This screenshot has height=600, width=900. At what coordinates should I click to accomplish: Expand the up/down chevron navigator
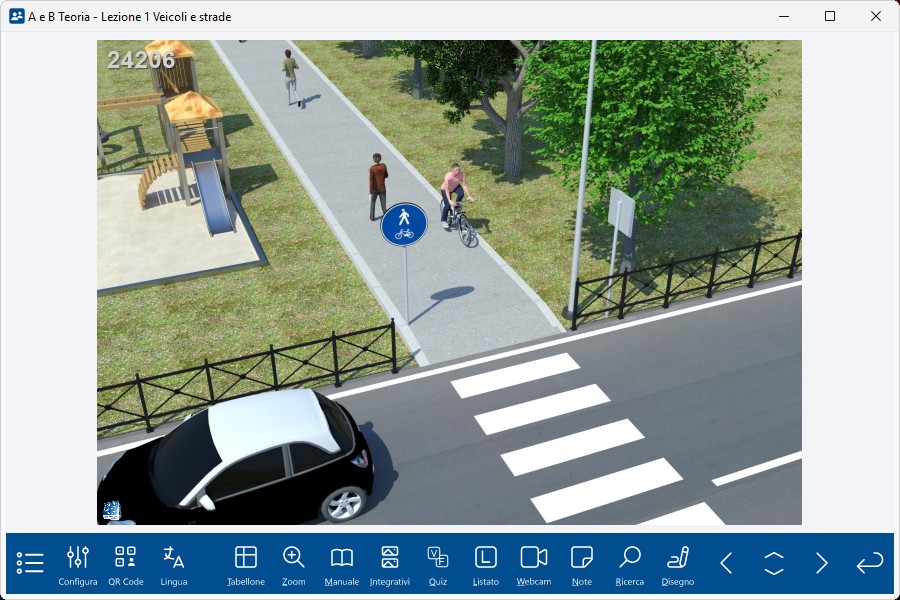pos(774,563)
